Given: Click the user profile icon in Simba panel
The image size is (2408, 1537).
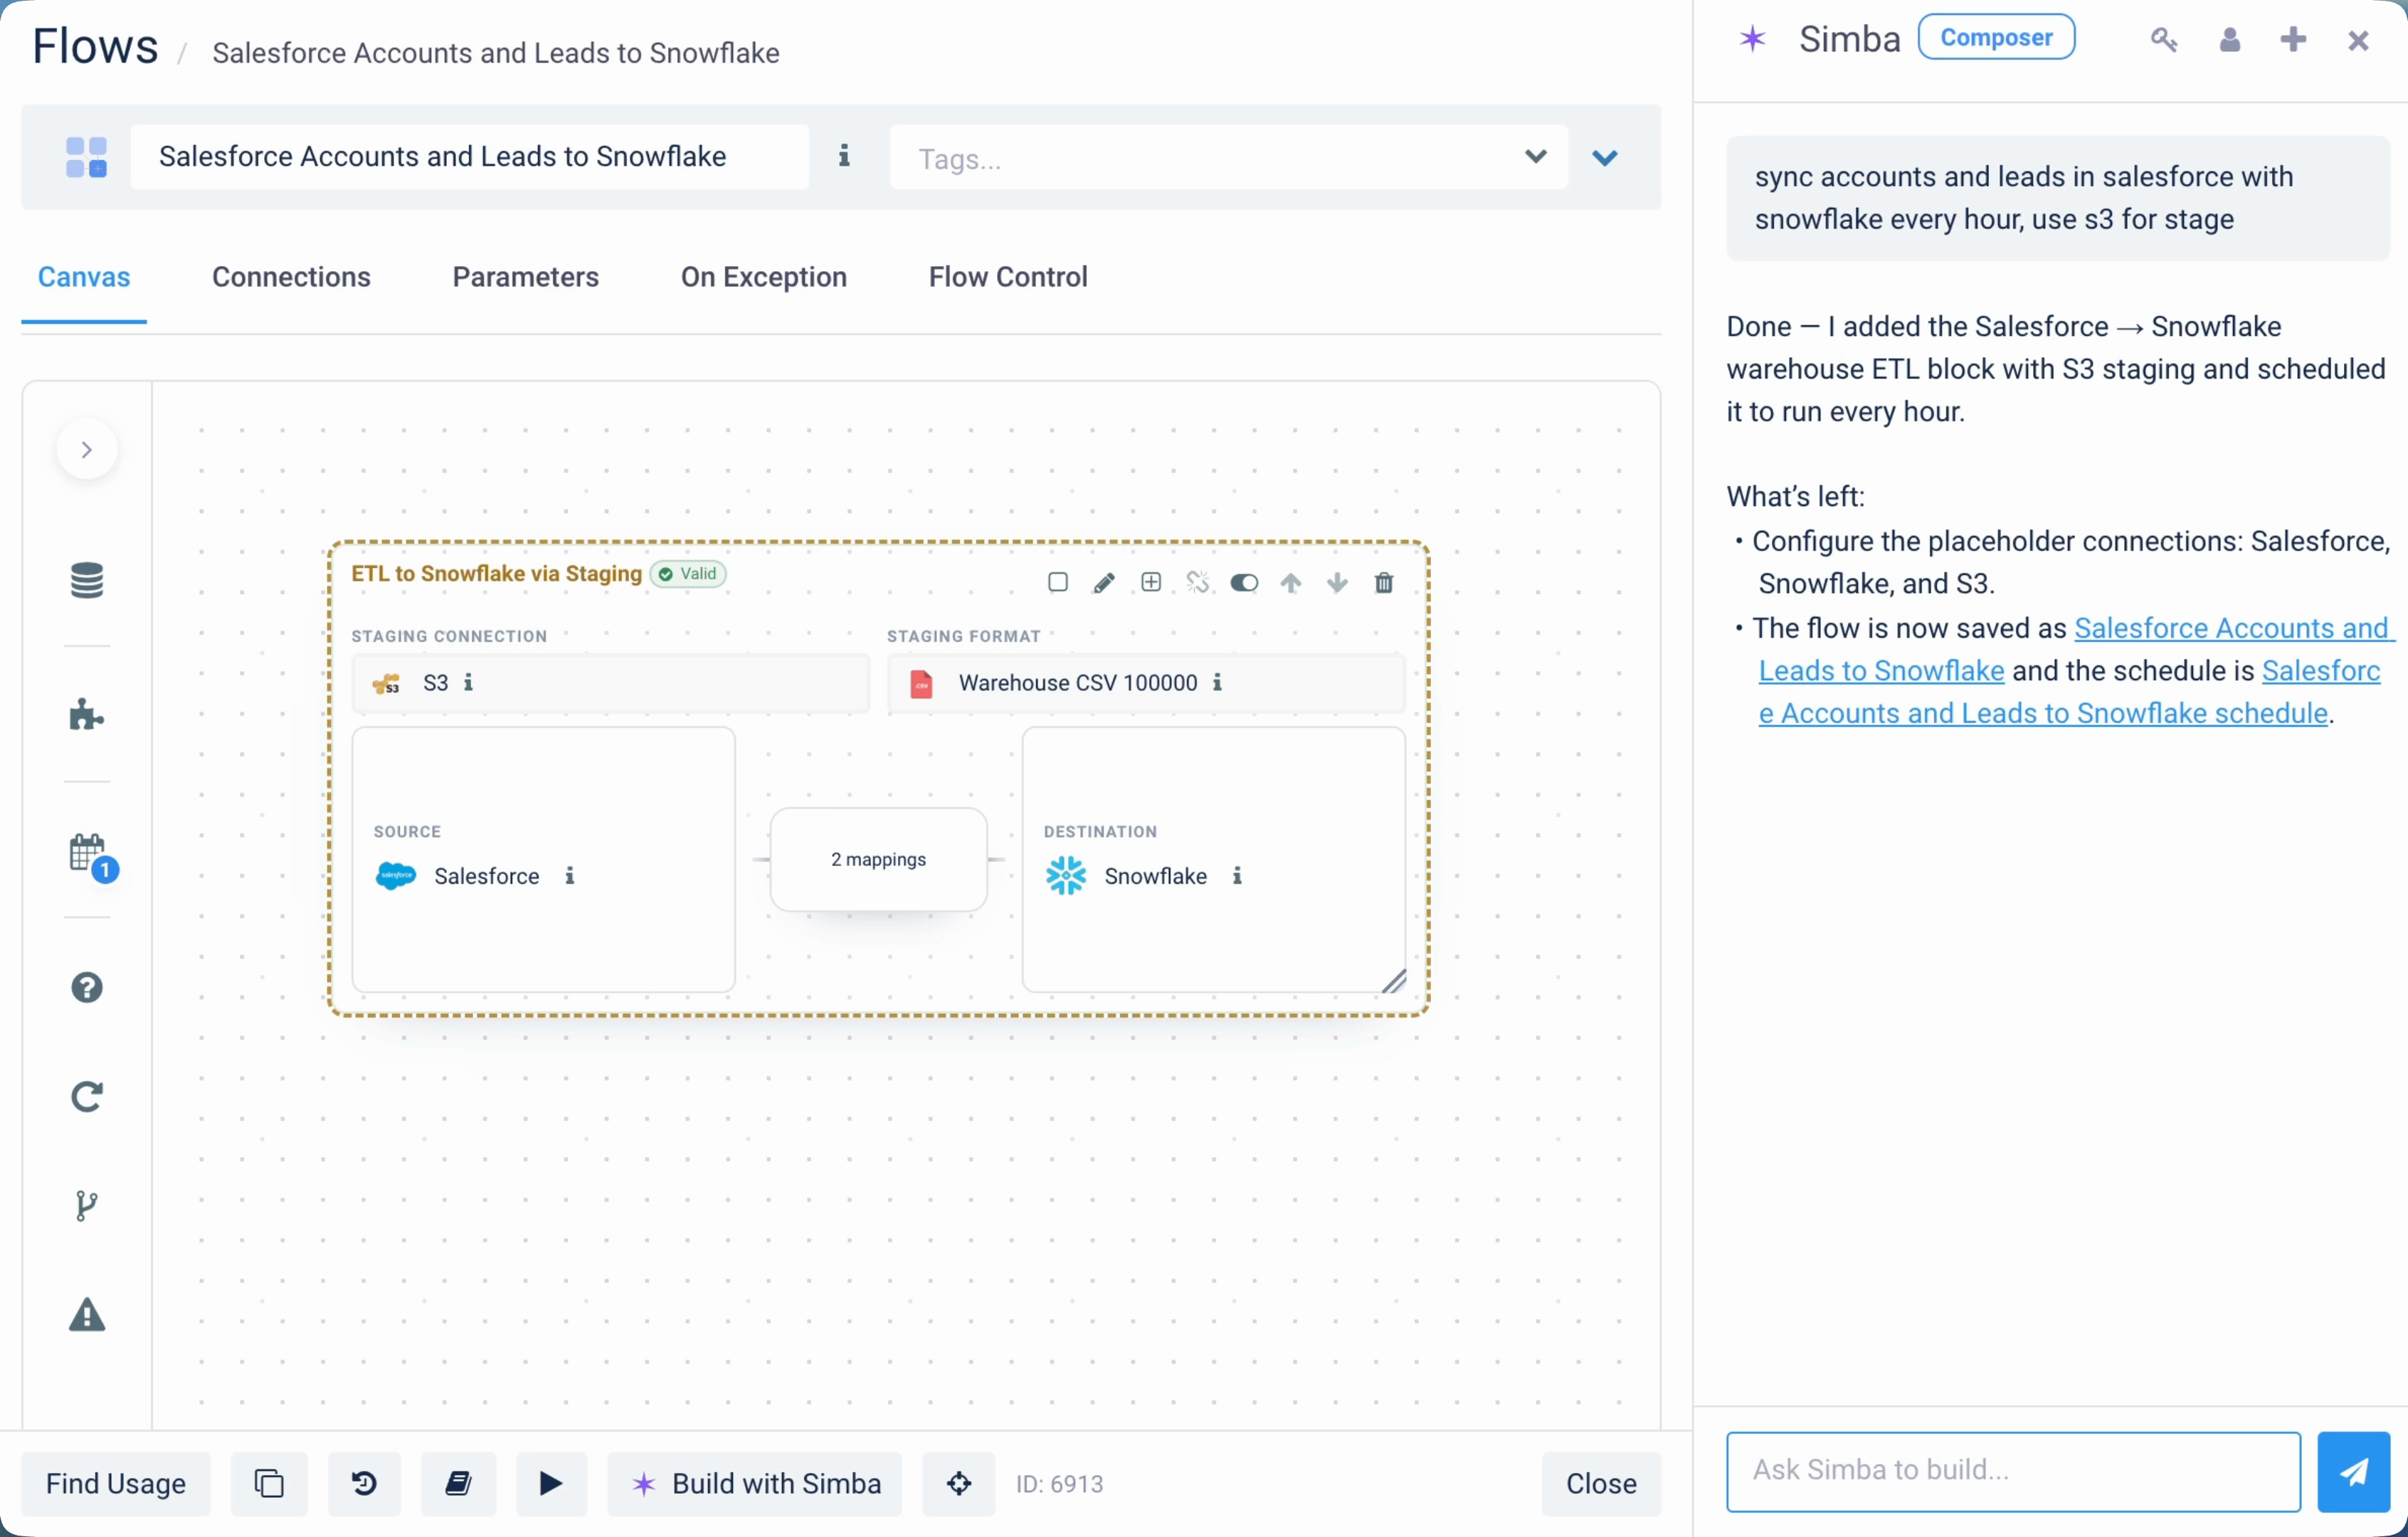Looking at the screenshot, I should pos(2230,39).
